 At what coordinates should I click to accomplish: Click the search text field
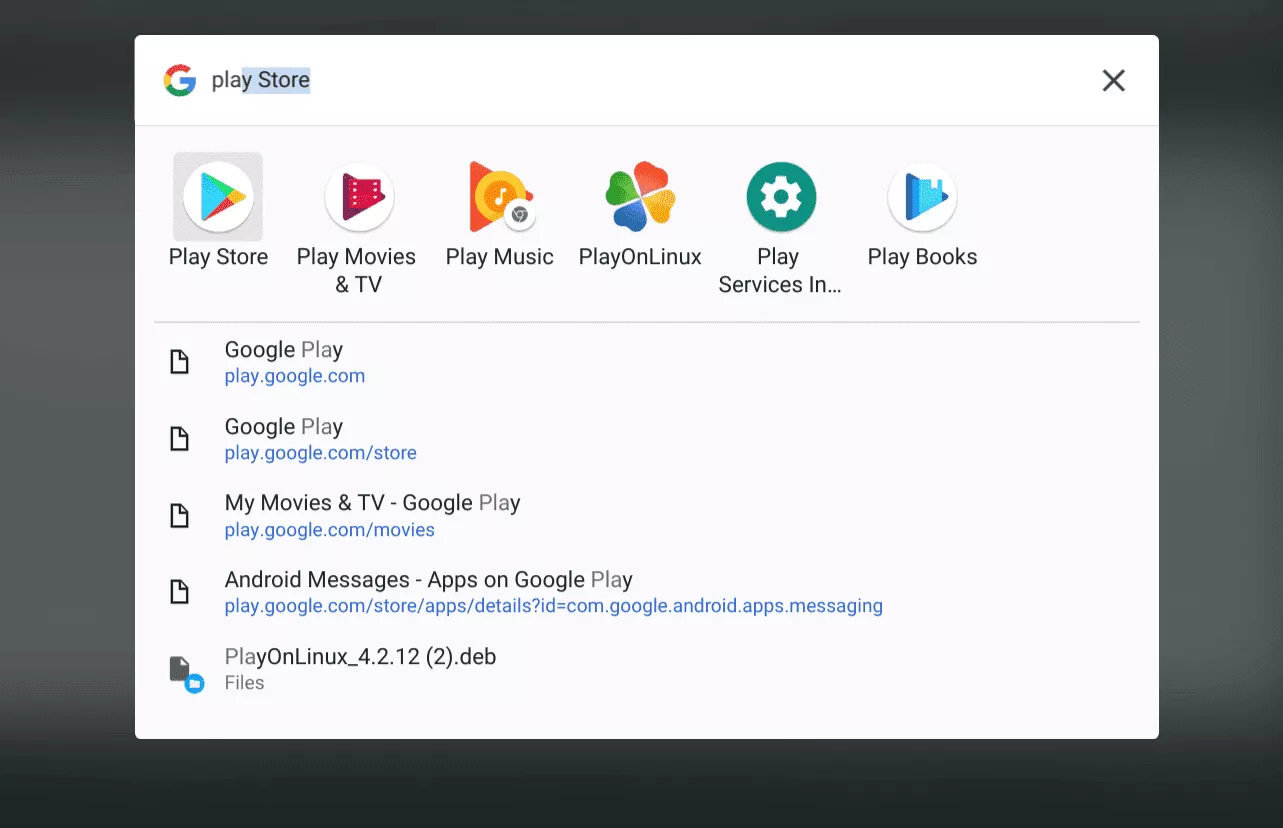tap(600, 80)
